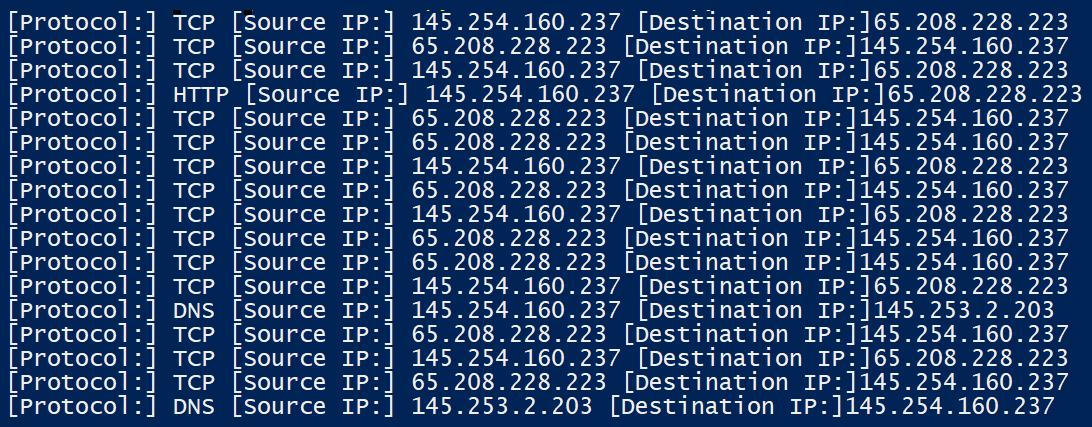Click [Protocol:] label on the HTTP line
The image size is (1092, 427).
(x=83, y=95)
